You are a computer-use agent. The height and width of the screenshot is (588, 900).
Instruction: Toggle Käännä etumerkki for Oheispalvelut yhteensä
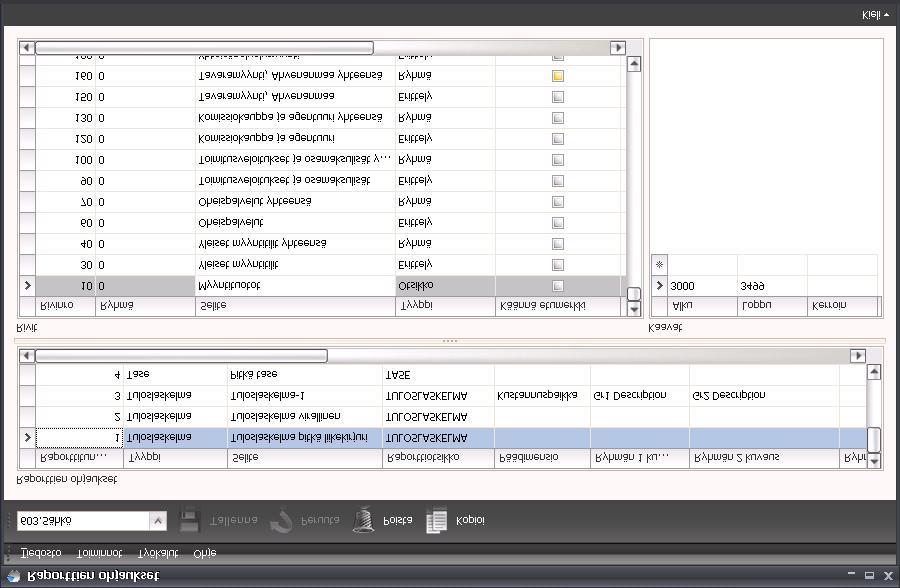click(557, 202)
